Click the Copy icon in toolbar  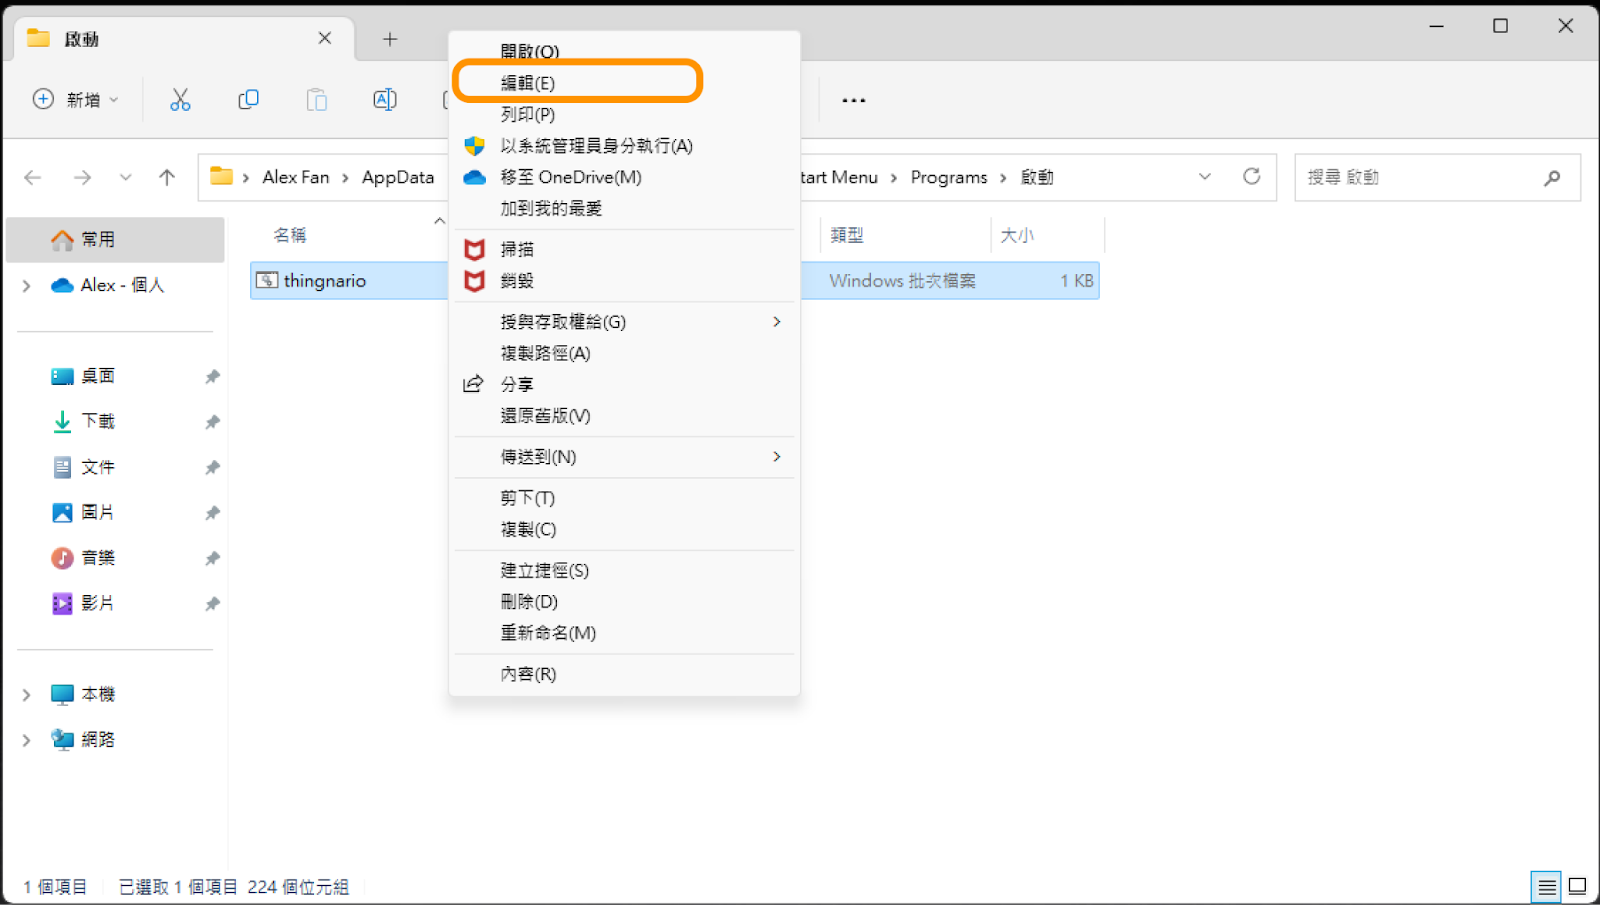pos(248,99)
